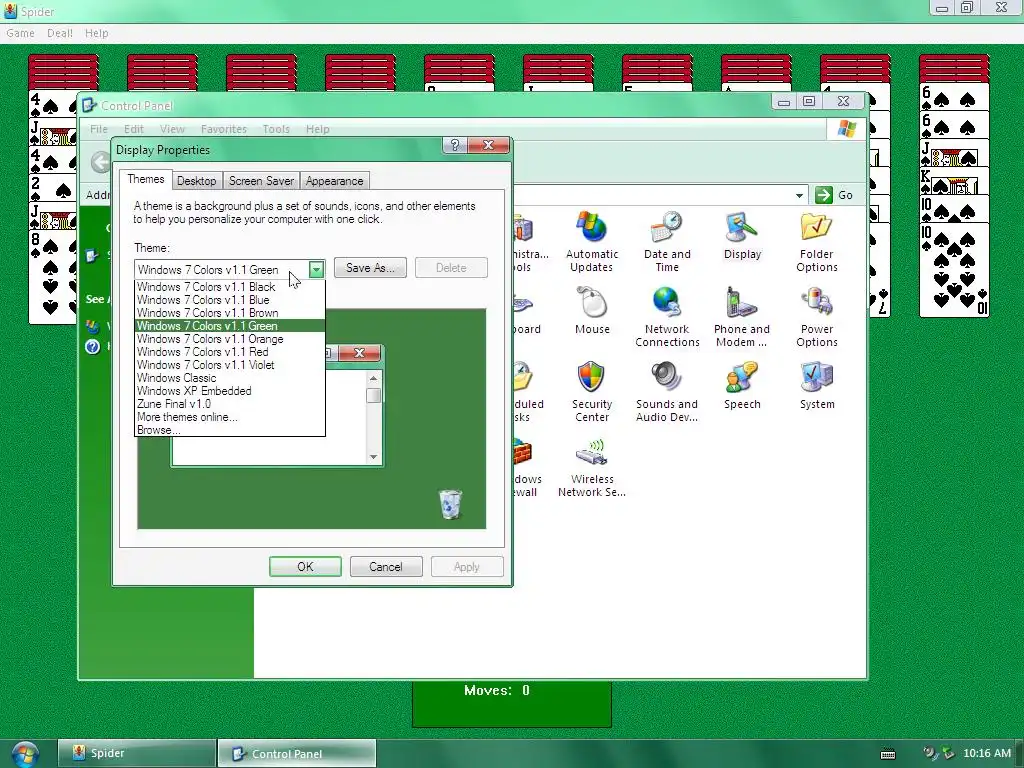Open the Spider Help menu
This screenshot has width=1024, height=768.
click(97, 33)
